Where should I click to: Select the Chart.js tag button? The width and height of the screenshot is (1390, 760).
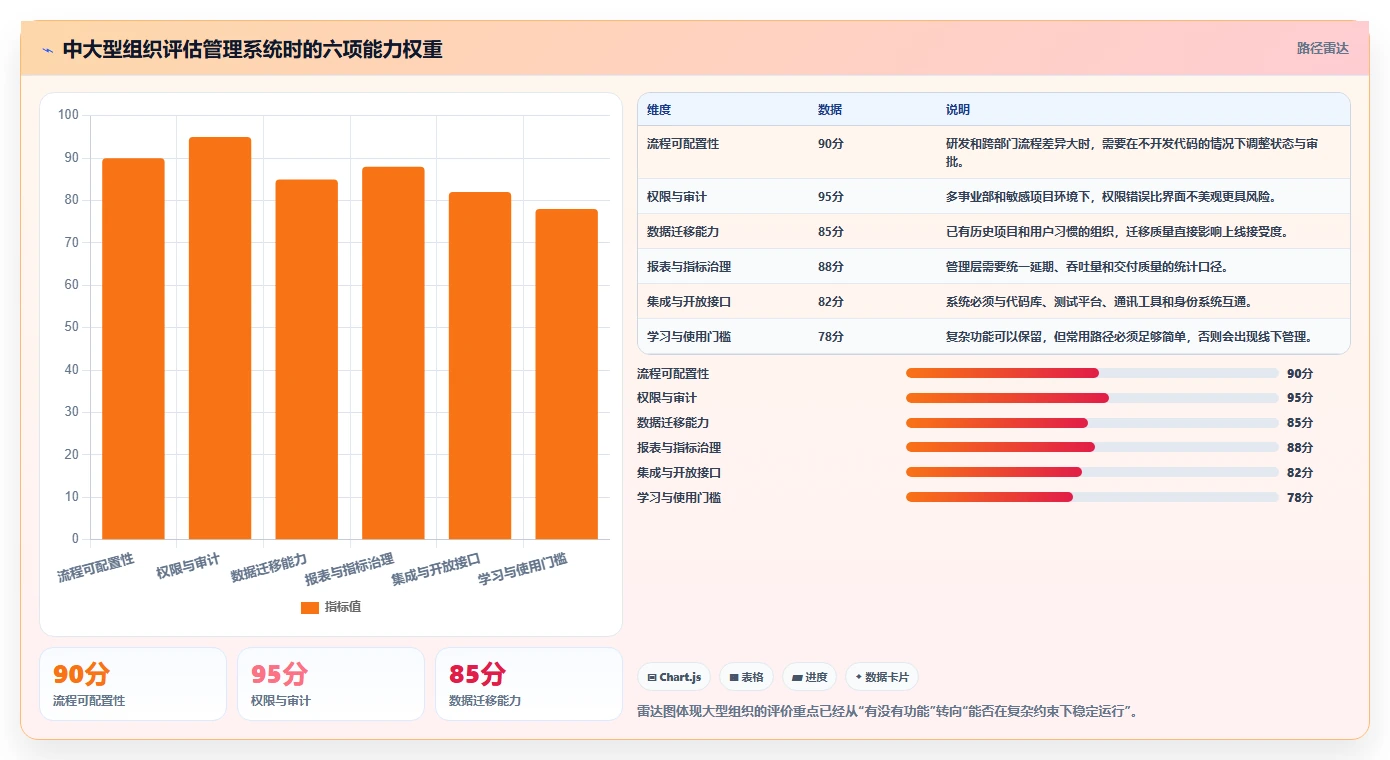[x=674, y=677]
